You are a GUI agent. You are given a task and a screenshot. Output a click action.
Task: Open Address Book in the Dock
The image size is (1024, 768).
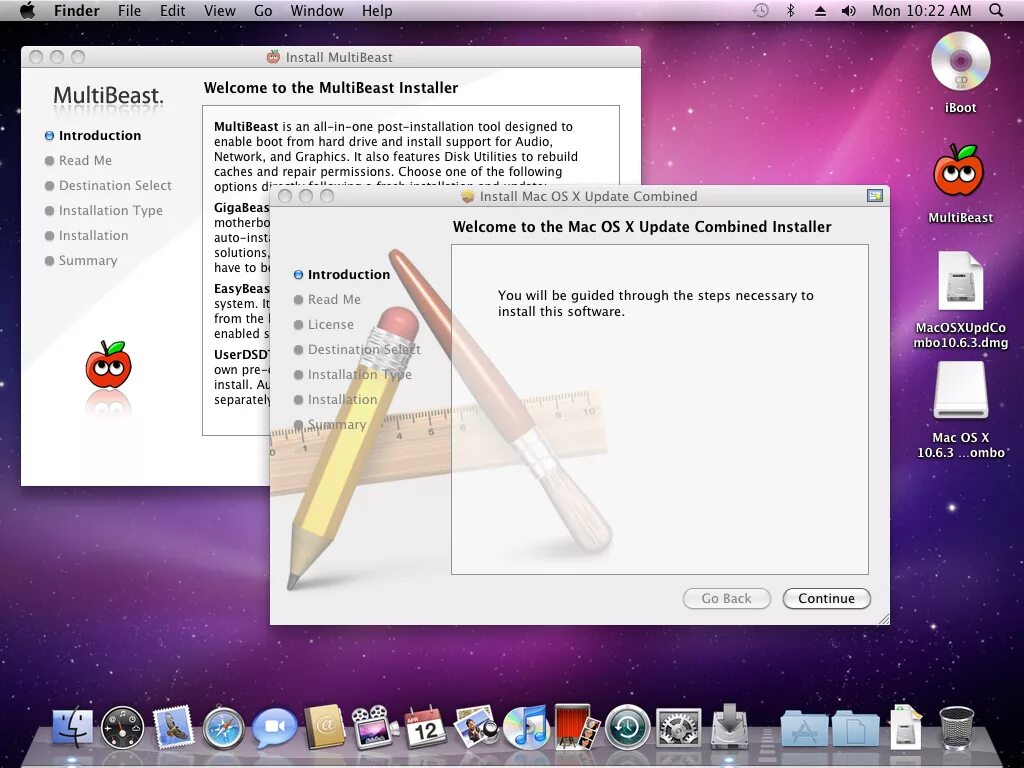pyautogui.click(x=325, y=727)
